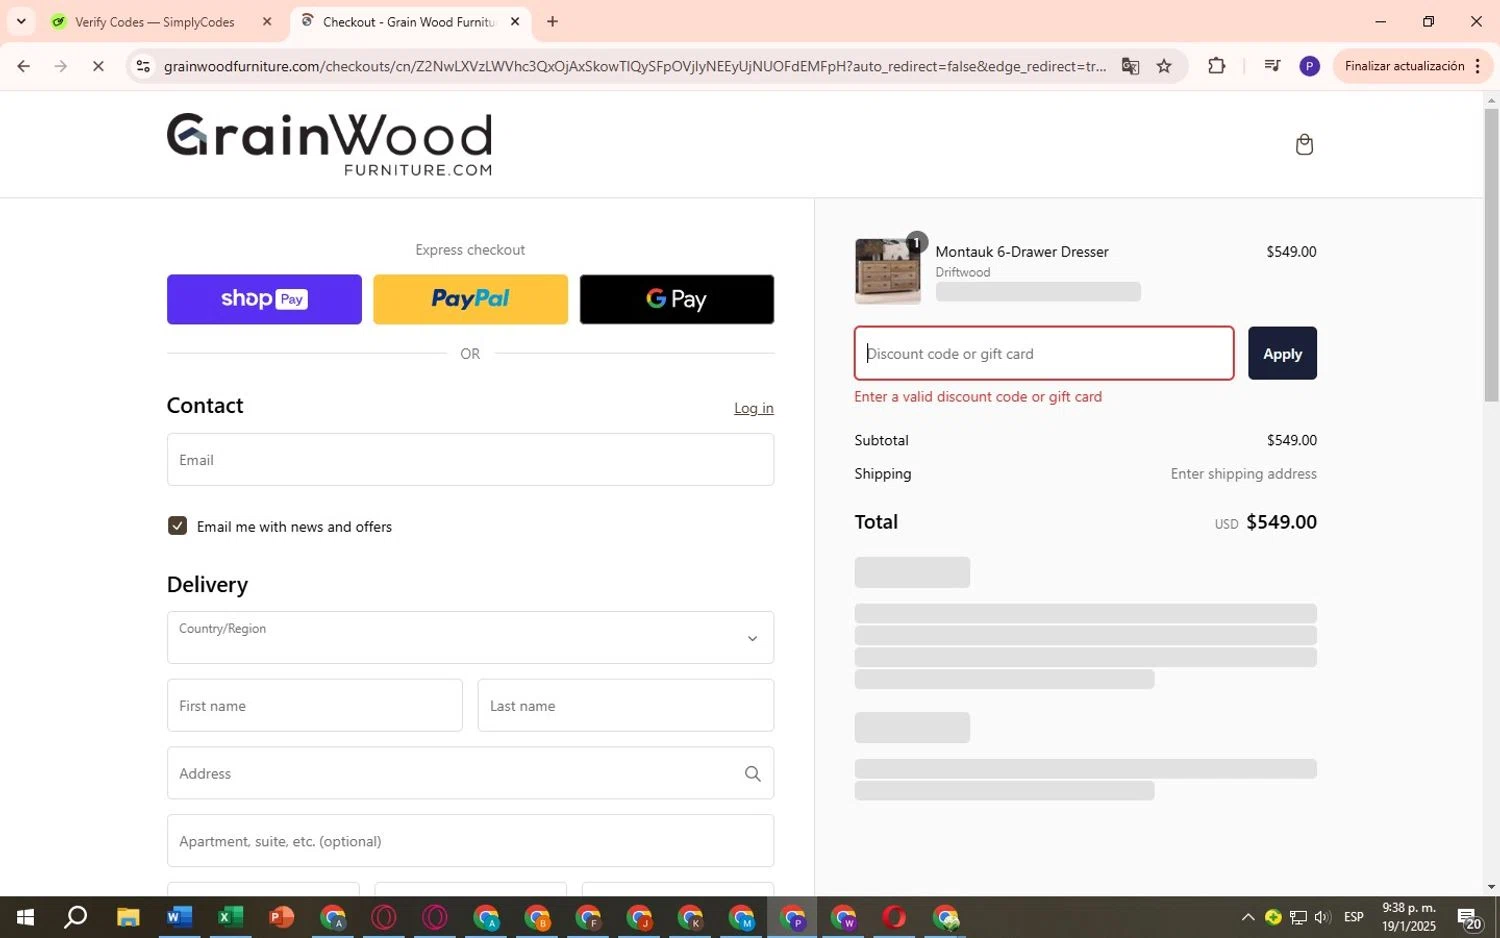
Task: Click the Montauk dresser product thumbnail
Action: click(x=887, y=271)
